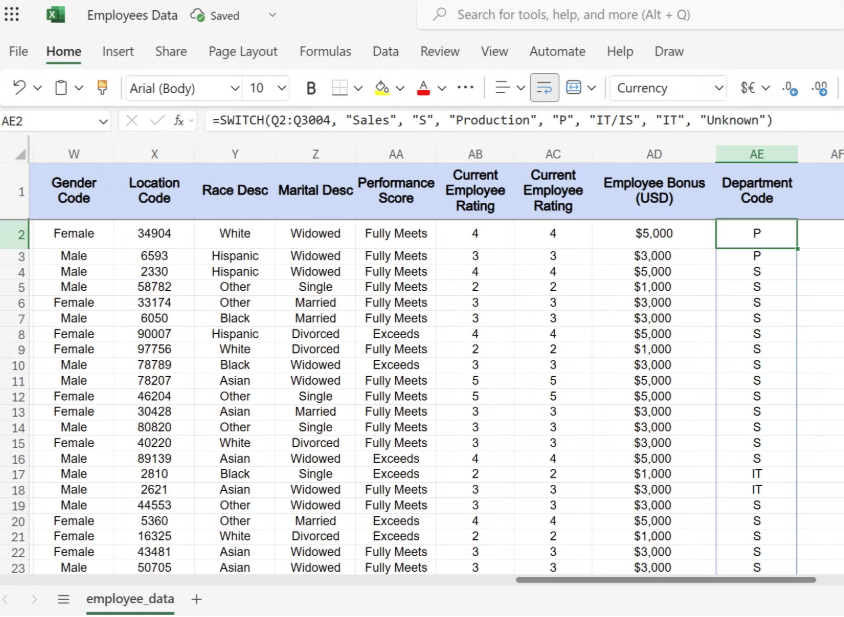Open the font name dropdown
This screenshot has width=844, height=617.
click(x=235, y=88)
